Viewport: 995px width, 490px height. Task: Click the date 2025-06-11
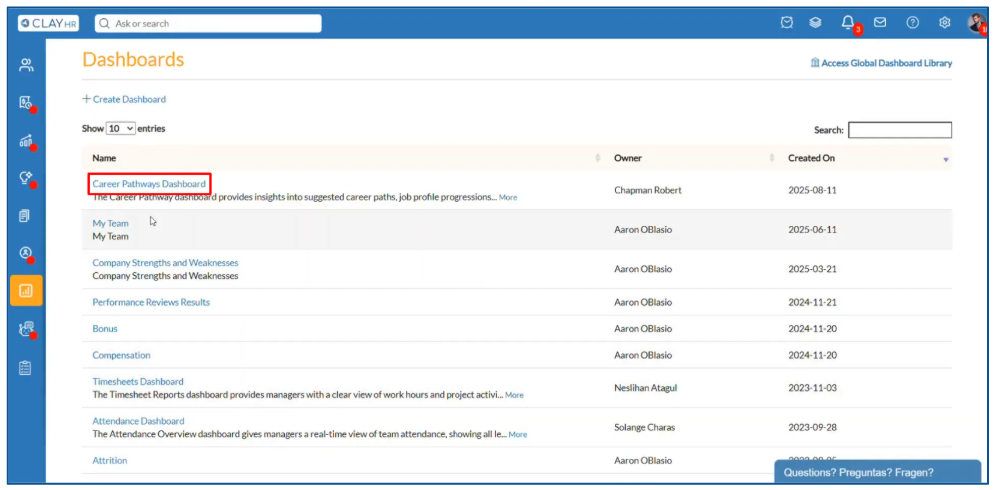812,229
